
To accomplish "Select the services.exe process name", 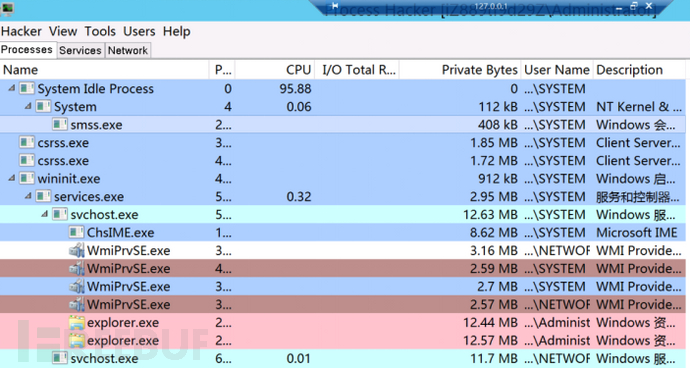I will (89, 196).
